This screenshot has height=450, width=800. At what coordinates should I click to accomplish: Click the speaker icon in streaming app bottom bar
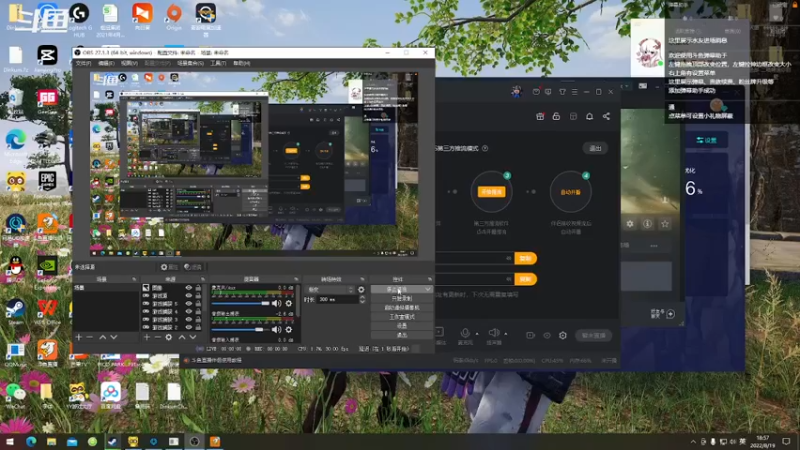493,333
